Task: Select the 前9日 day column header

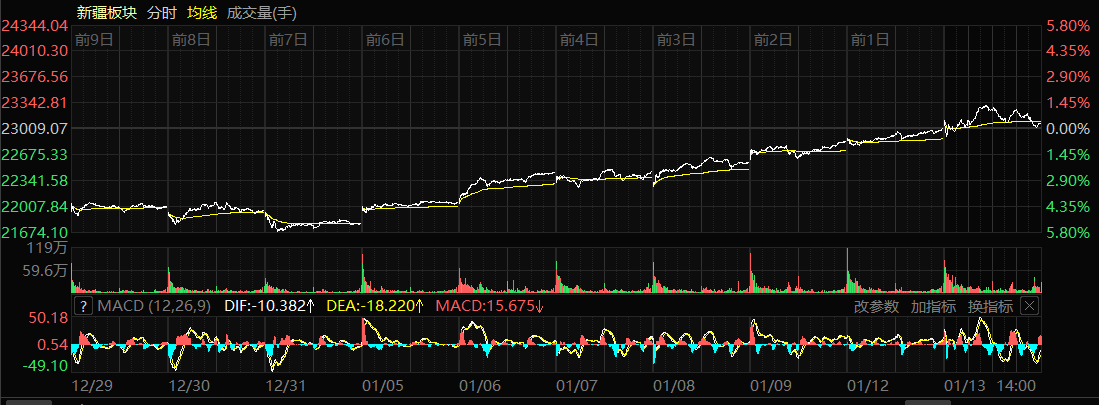Action: click(93, 40)
